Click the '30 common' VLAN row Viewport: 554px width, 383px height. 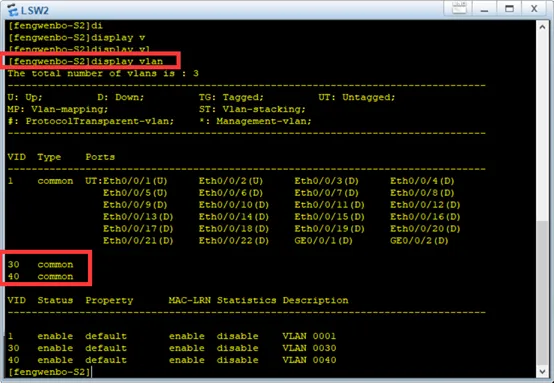click(x=40, y=265)
